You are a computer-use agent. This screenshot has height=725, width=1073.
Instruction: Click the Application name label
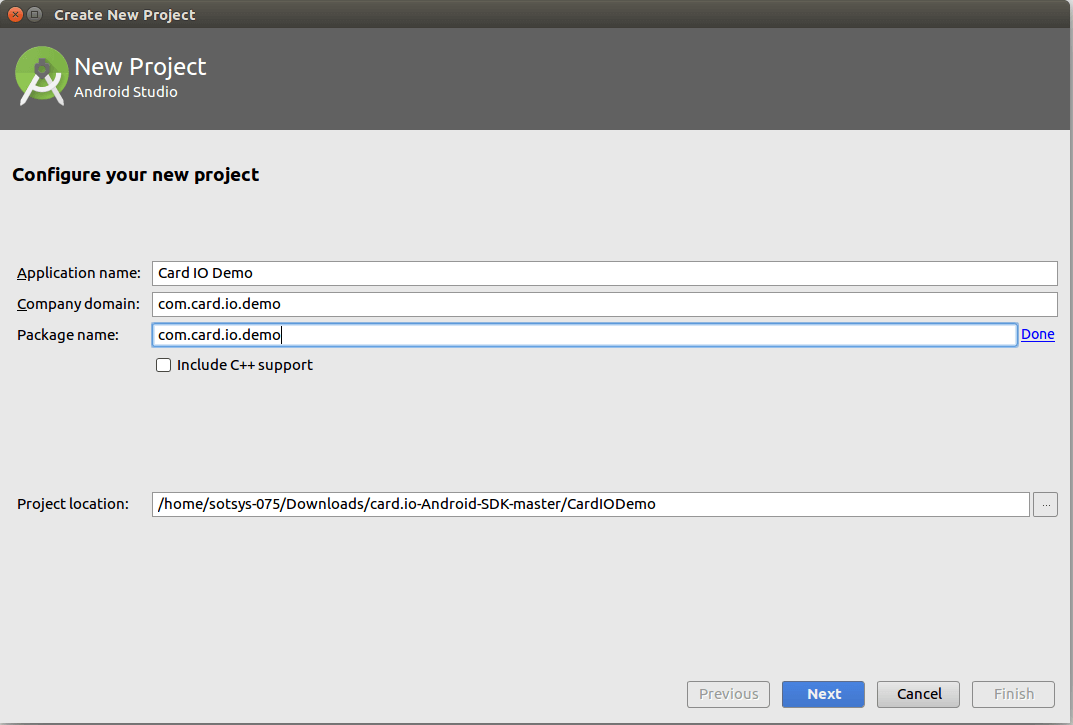[78, 274]
